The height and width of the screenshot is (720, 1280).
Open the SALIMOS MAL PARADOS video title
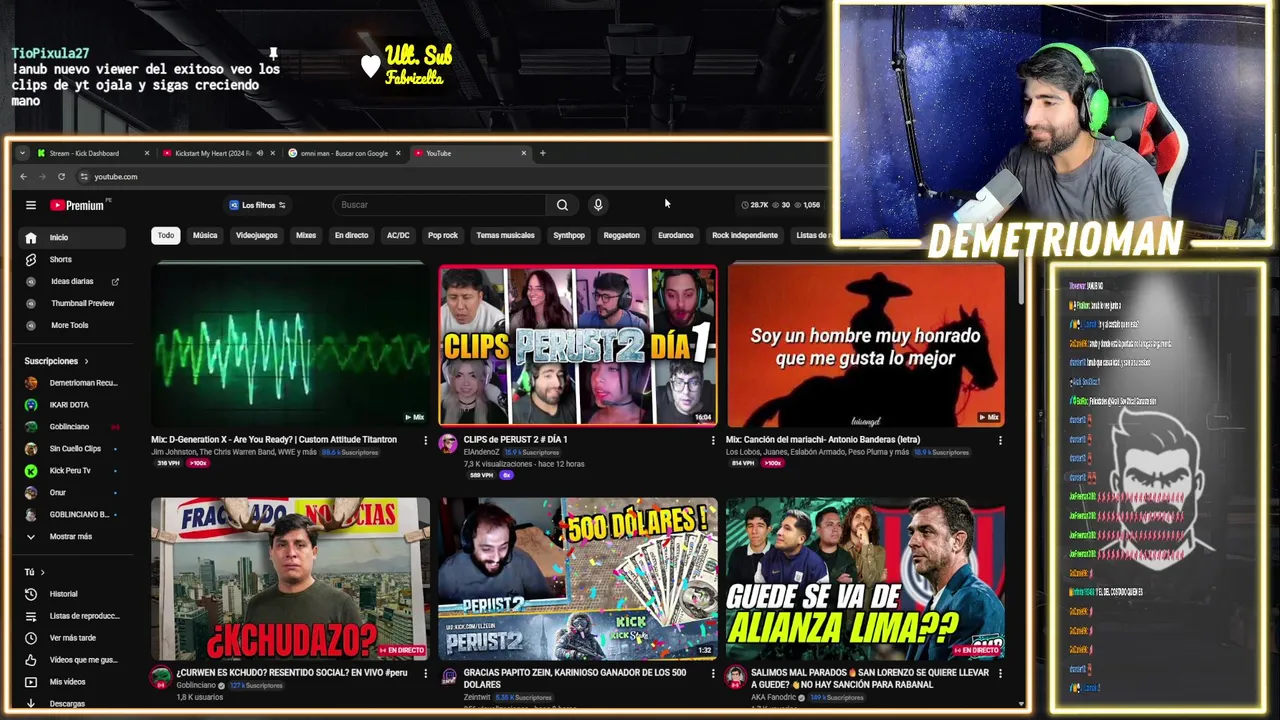coord(870,679)
